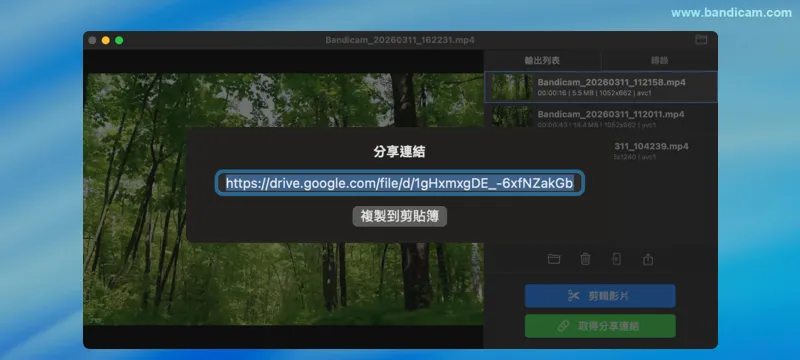This screenshot has height=360, width=800.
Task: Click the share upload icon
Action: pyautogui.click(x=648, y=259)
